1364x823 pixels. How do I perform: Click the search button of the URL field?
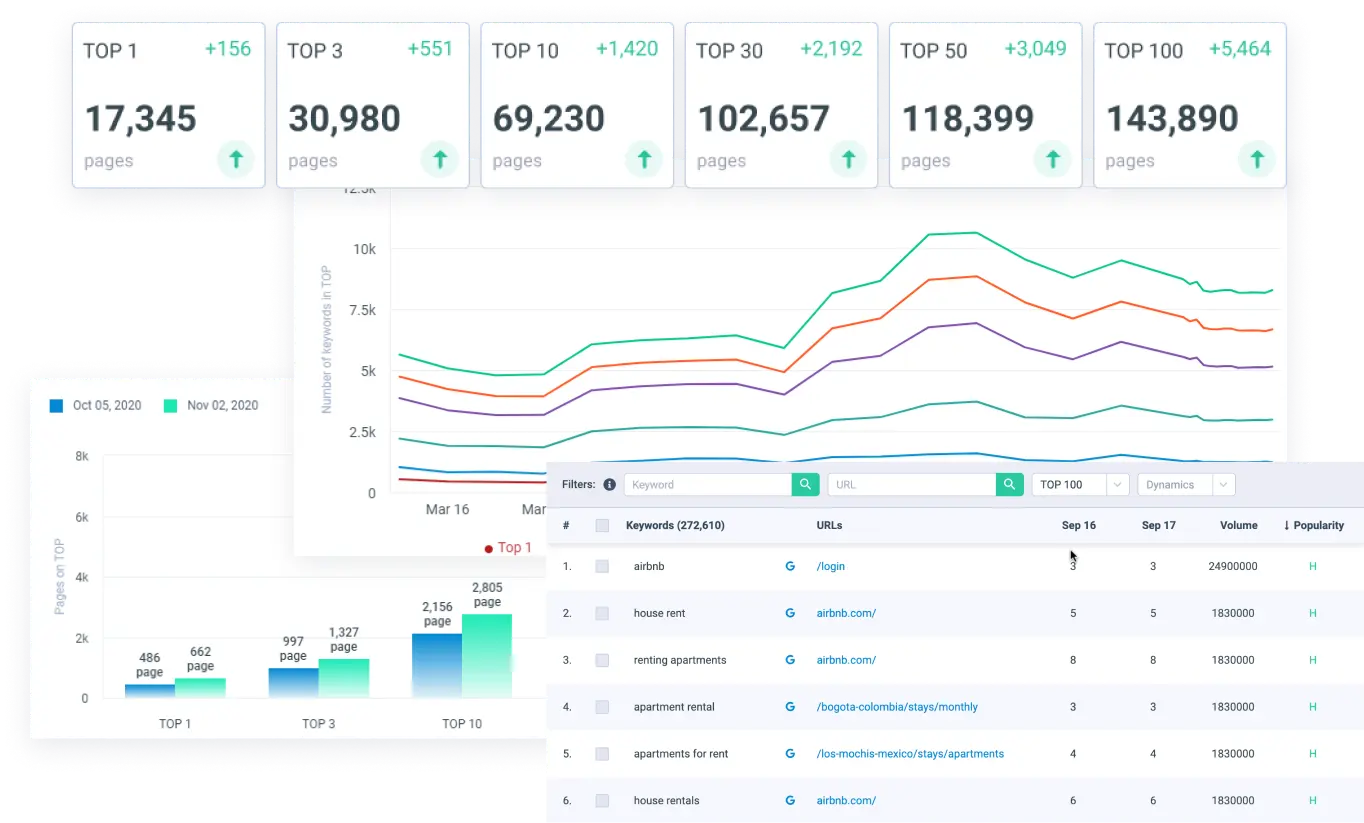coord(1010,485)
